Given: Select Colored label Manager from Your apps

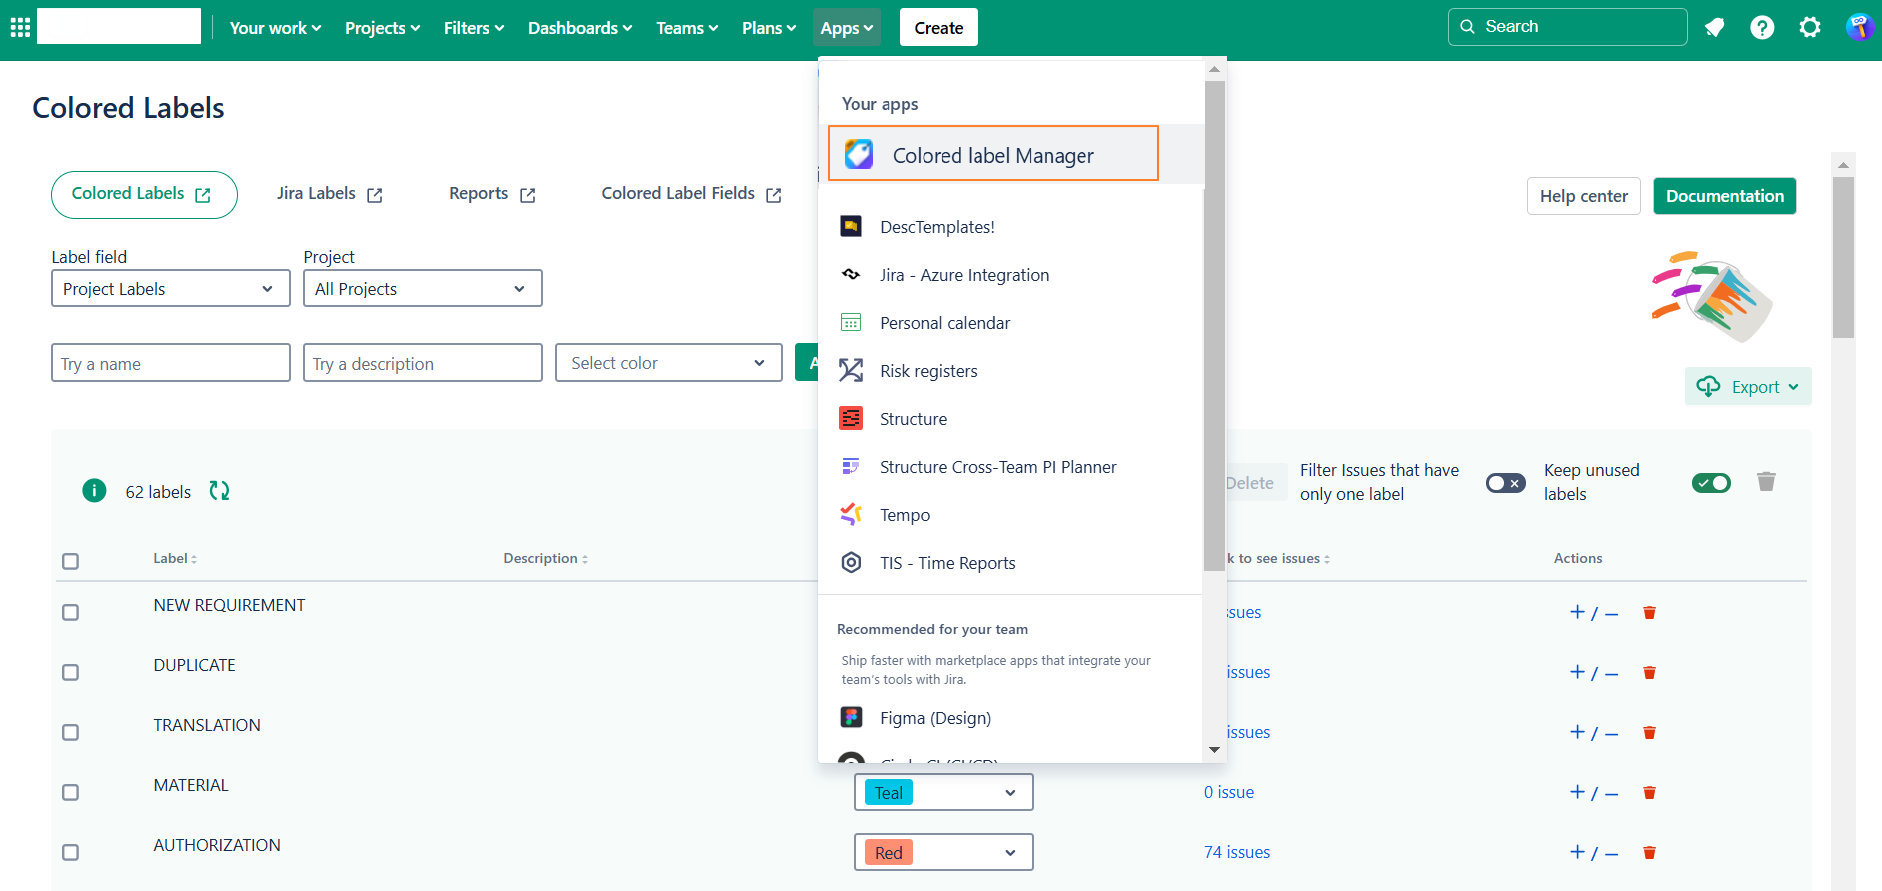Looking at the screenshot, I should (x=992, y=155).
